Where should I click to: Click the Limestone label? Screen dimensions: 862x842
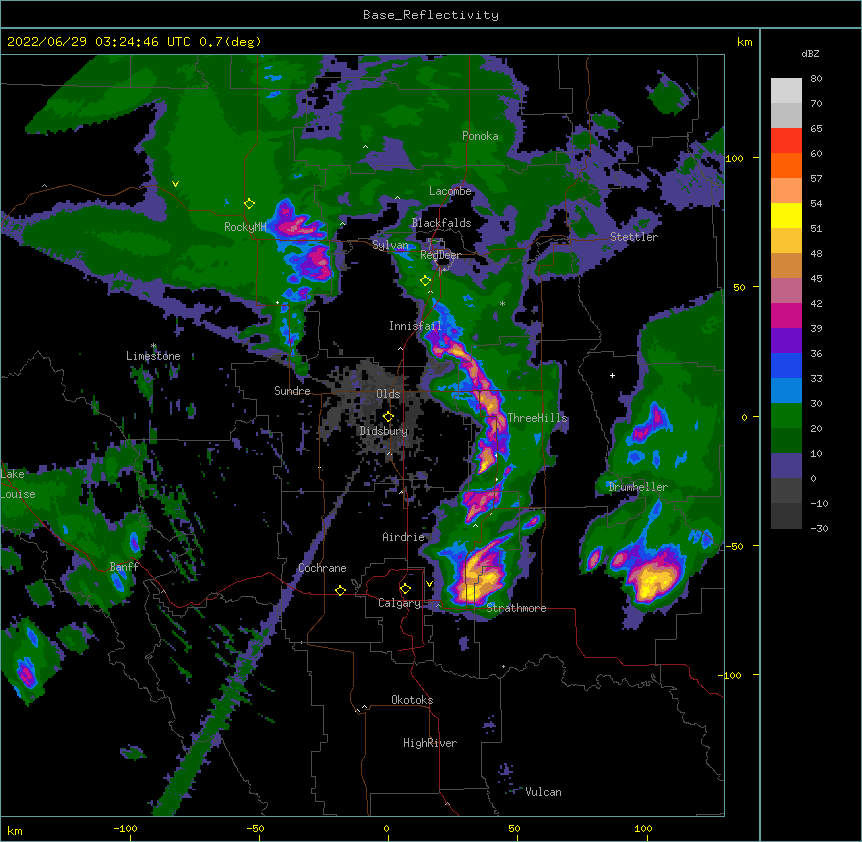[x=153, y=356]
